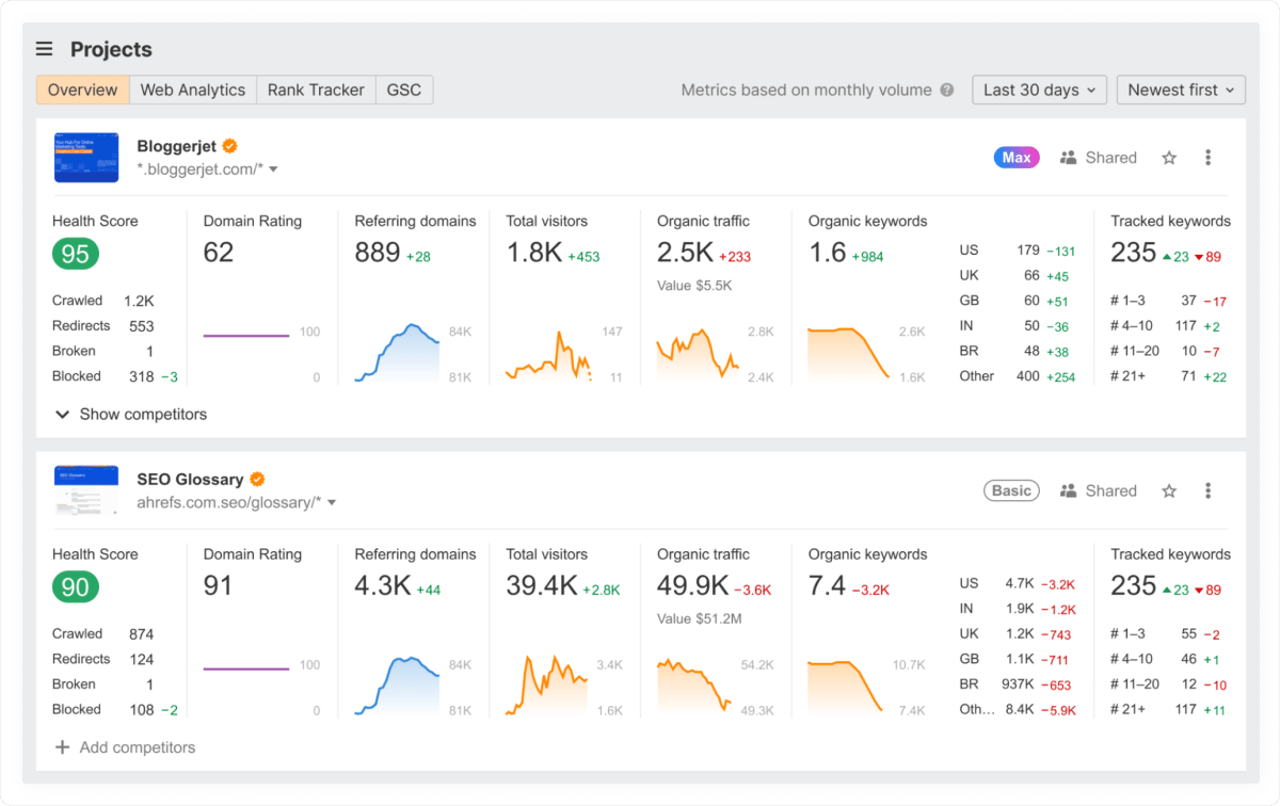Click the Max plan badge
The width and height of the screenshot is (1280, 806).
pyautogui.click(x=1016, y=157)
